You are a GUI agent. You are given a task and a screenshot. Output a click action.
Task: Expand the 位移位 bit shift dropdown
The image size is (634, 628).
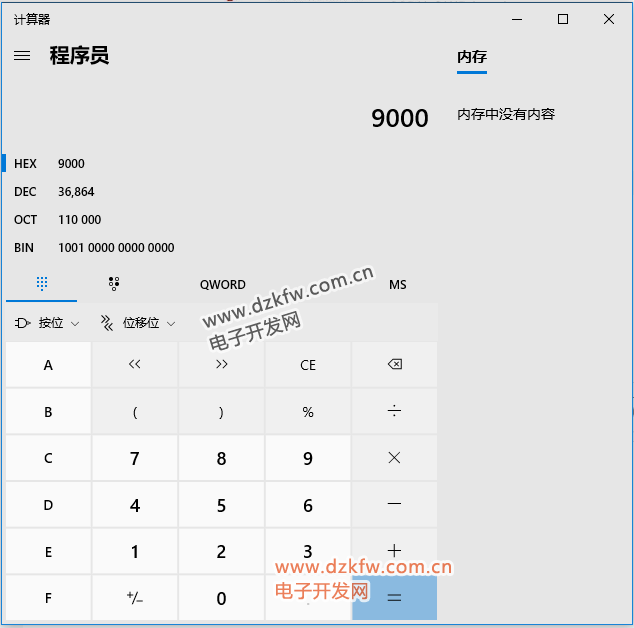tap(138, 323)
